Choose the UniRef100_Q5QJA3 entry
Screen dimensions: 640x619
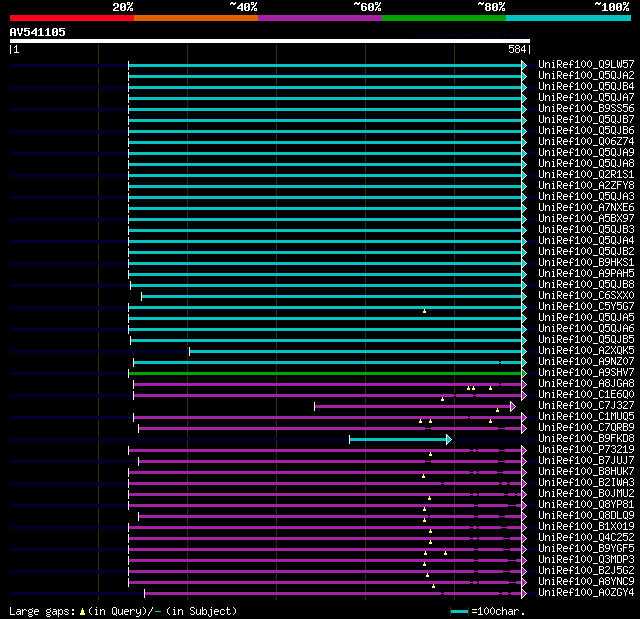(586, 197)
